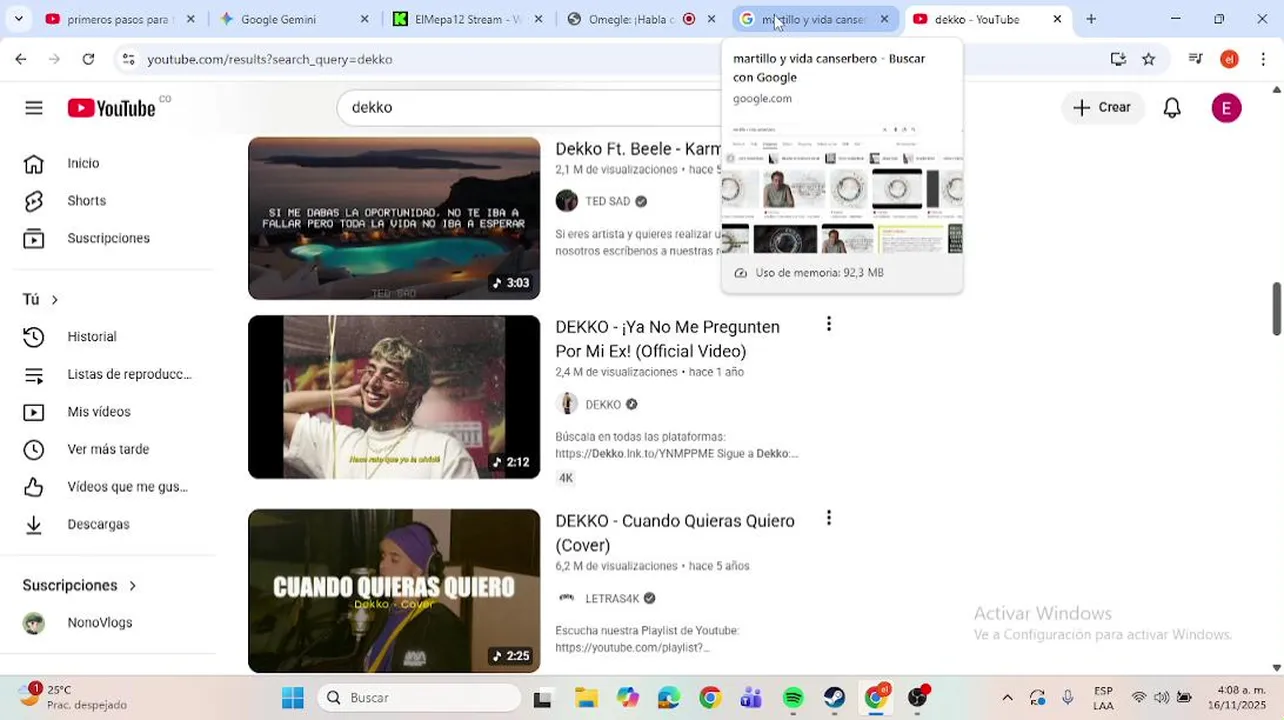The image size is (1284, 720).
Task: Open the Windows Start menu
Action: coord(292,698)
